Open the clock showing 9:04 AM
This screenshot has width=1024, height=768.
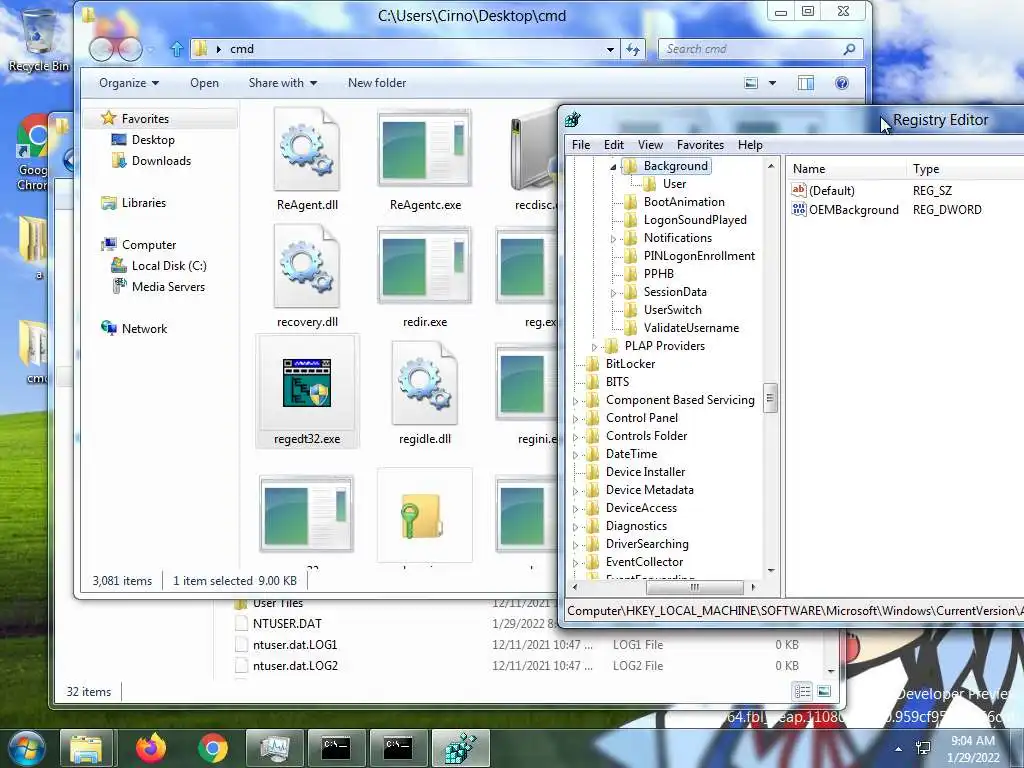click(973, 749)
